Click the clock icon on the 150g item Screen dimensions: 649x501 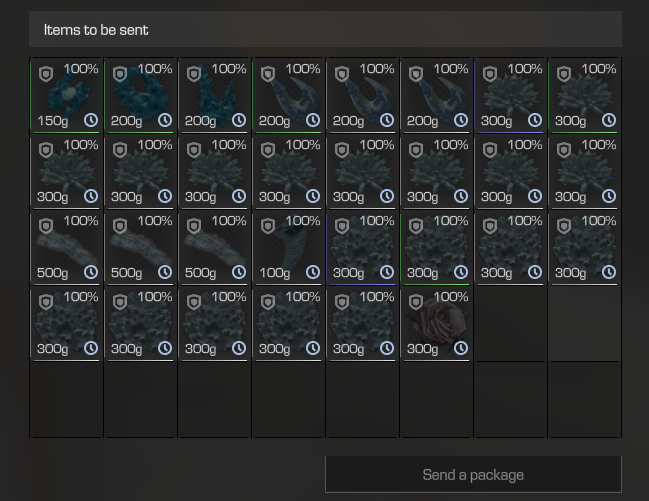pyautogui.click(x=91, y=120)
